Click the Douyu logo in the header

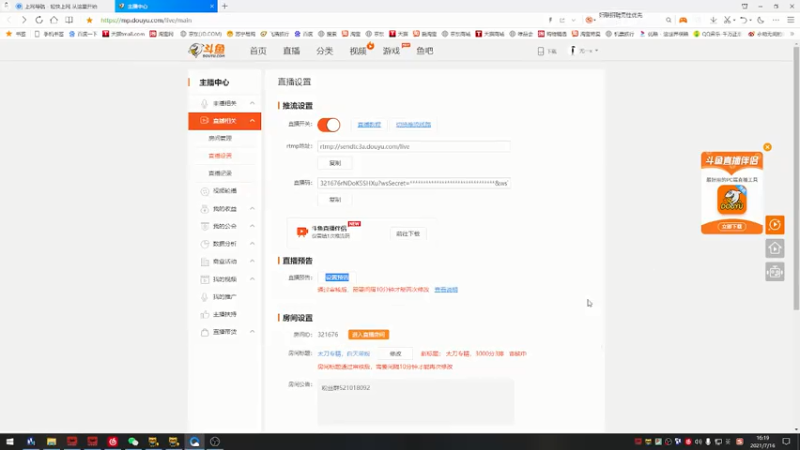pos(207,51)
